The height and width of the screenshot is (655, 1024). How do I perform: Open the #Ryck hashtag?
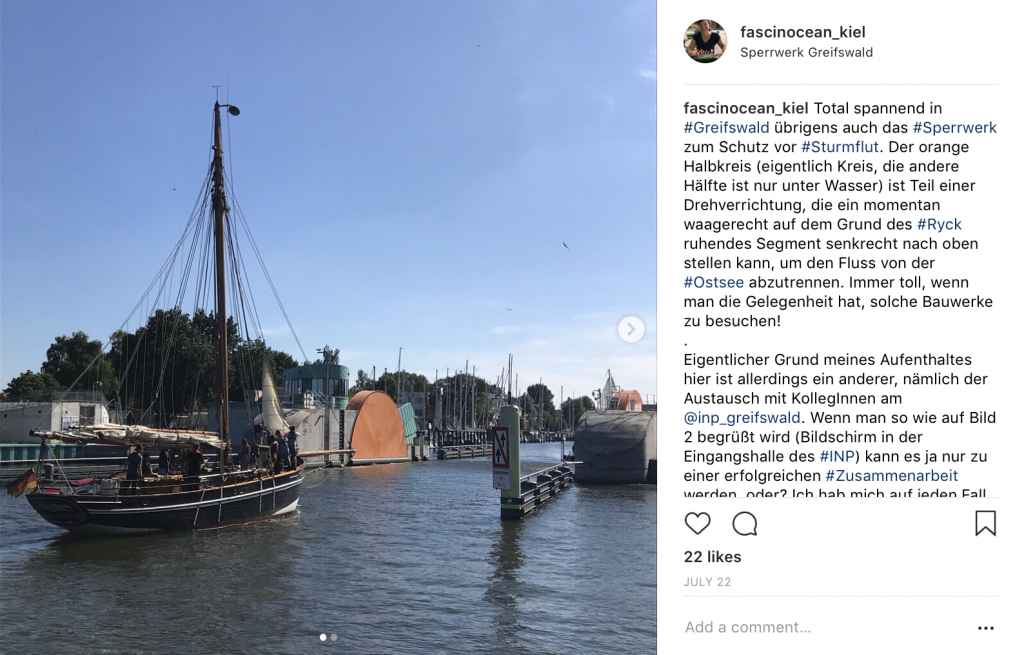[939, 224]
